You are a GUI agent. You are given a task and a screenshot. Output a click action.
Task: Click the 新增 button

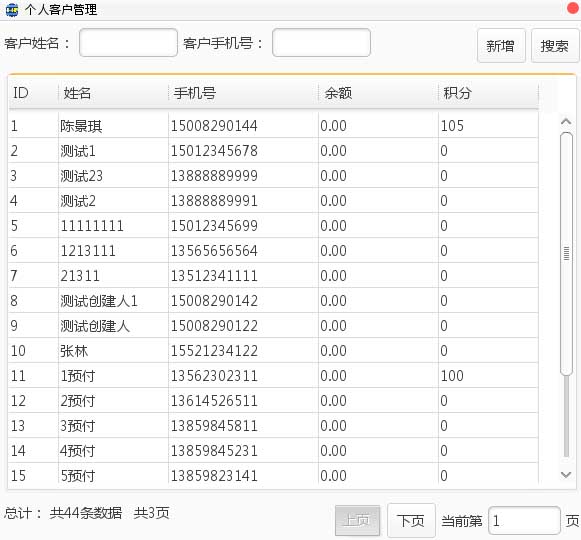point(501,46)
